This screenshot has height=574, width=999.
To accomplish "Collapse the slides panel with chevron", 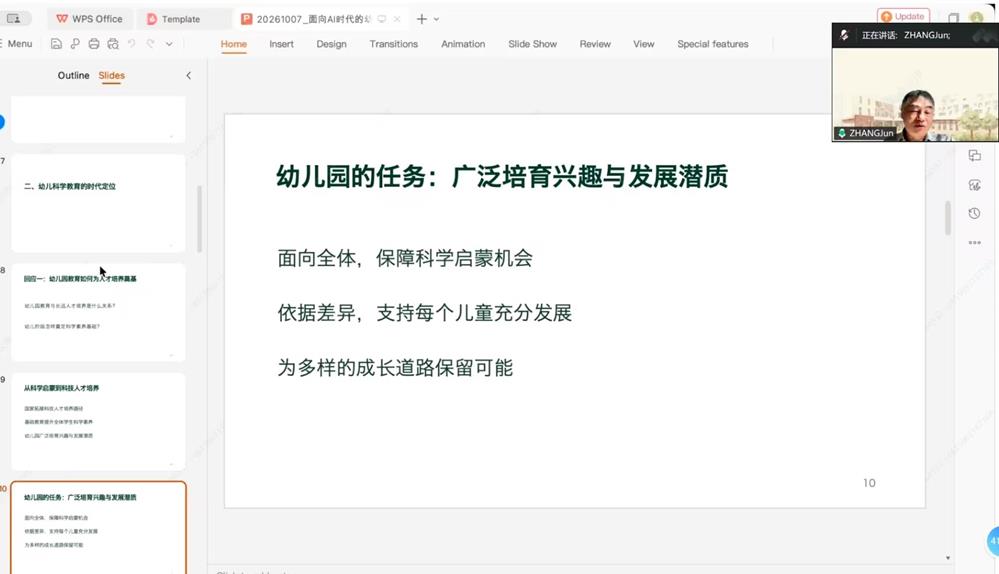I will coord(189,75).
